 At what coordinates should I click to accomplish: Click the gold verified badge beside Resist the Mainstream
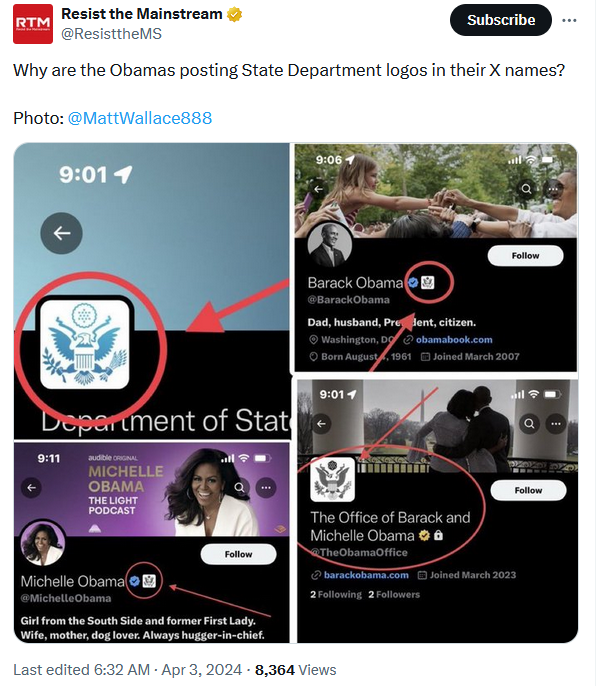tap(235, 14)
